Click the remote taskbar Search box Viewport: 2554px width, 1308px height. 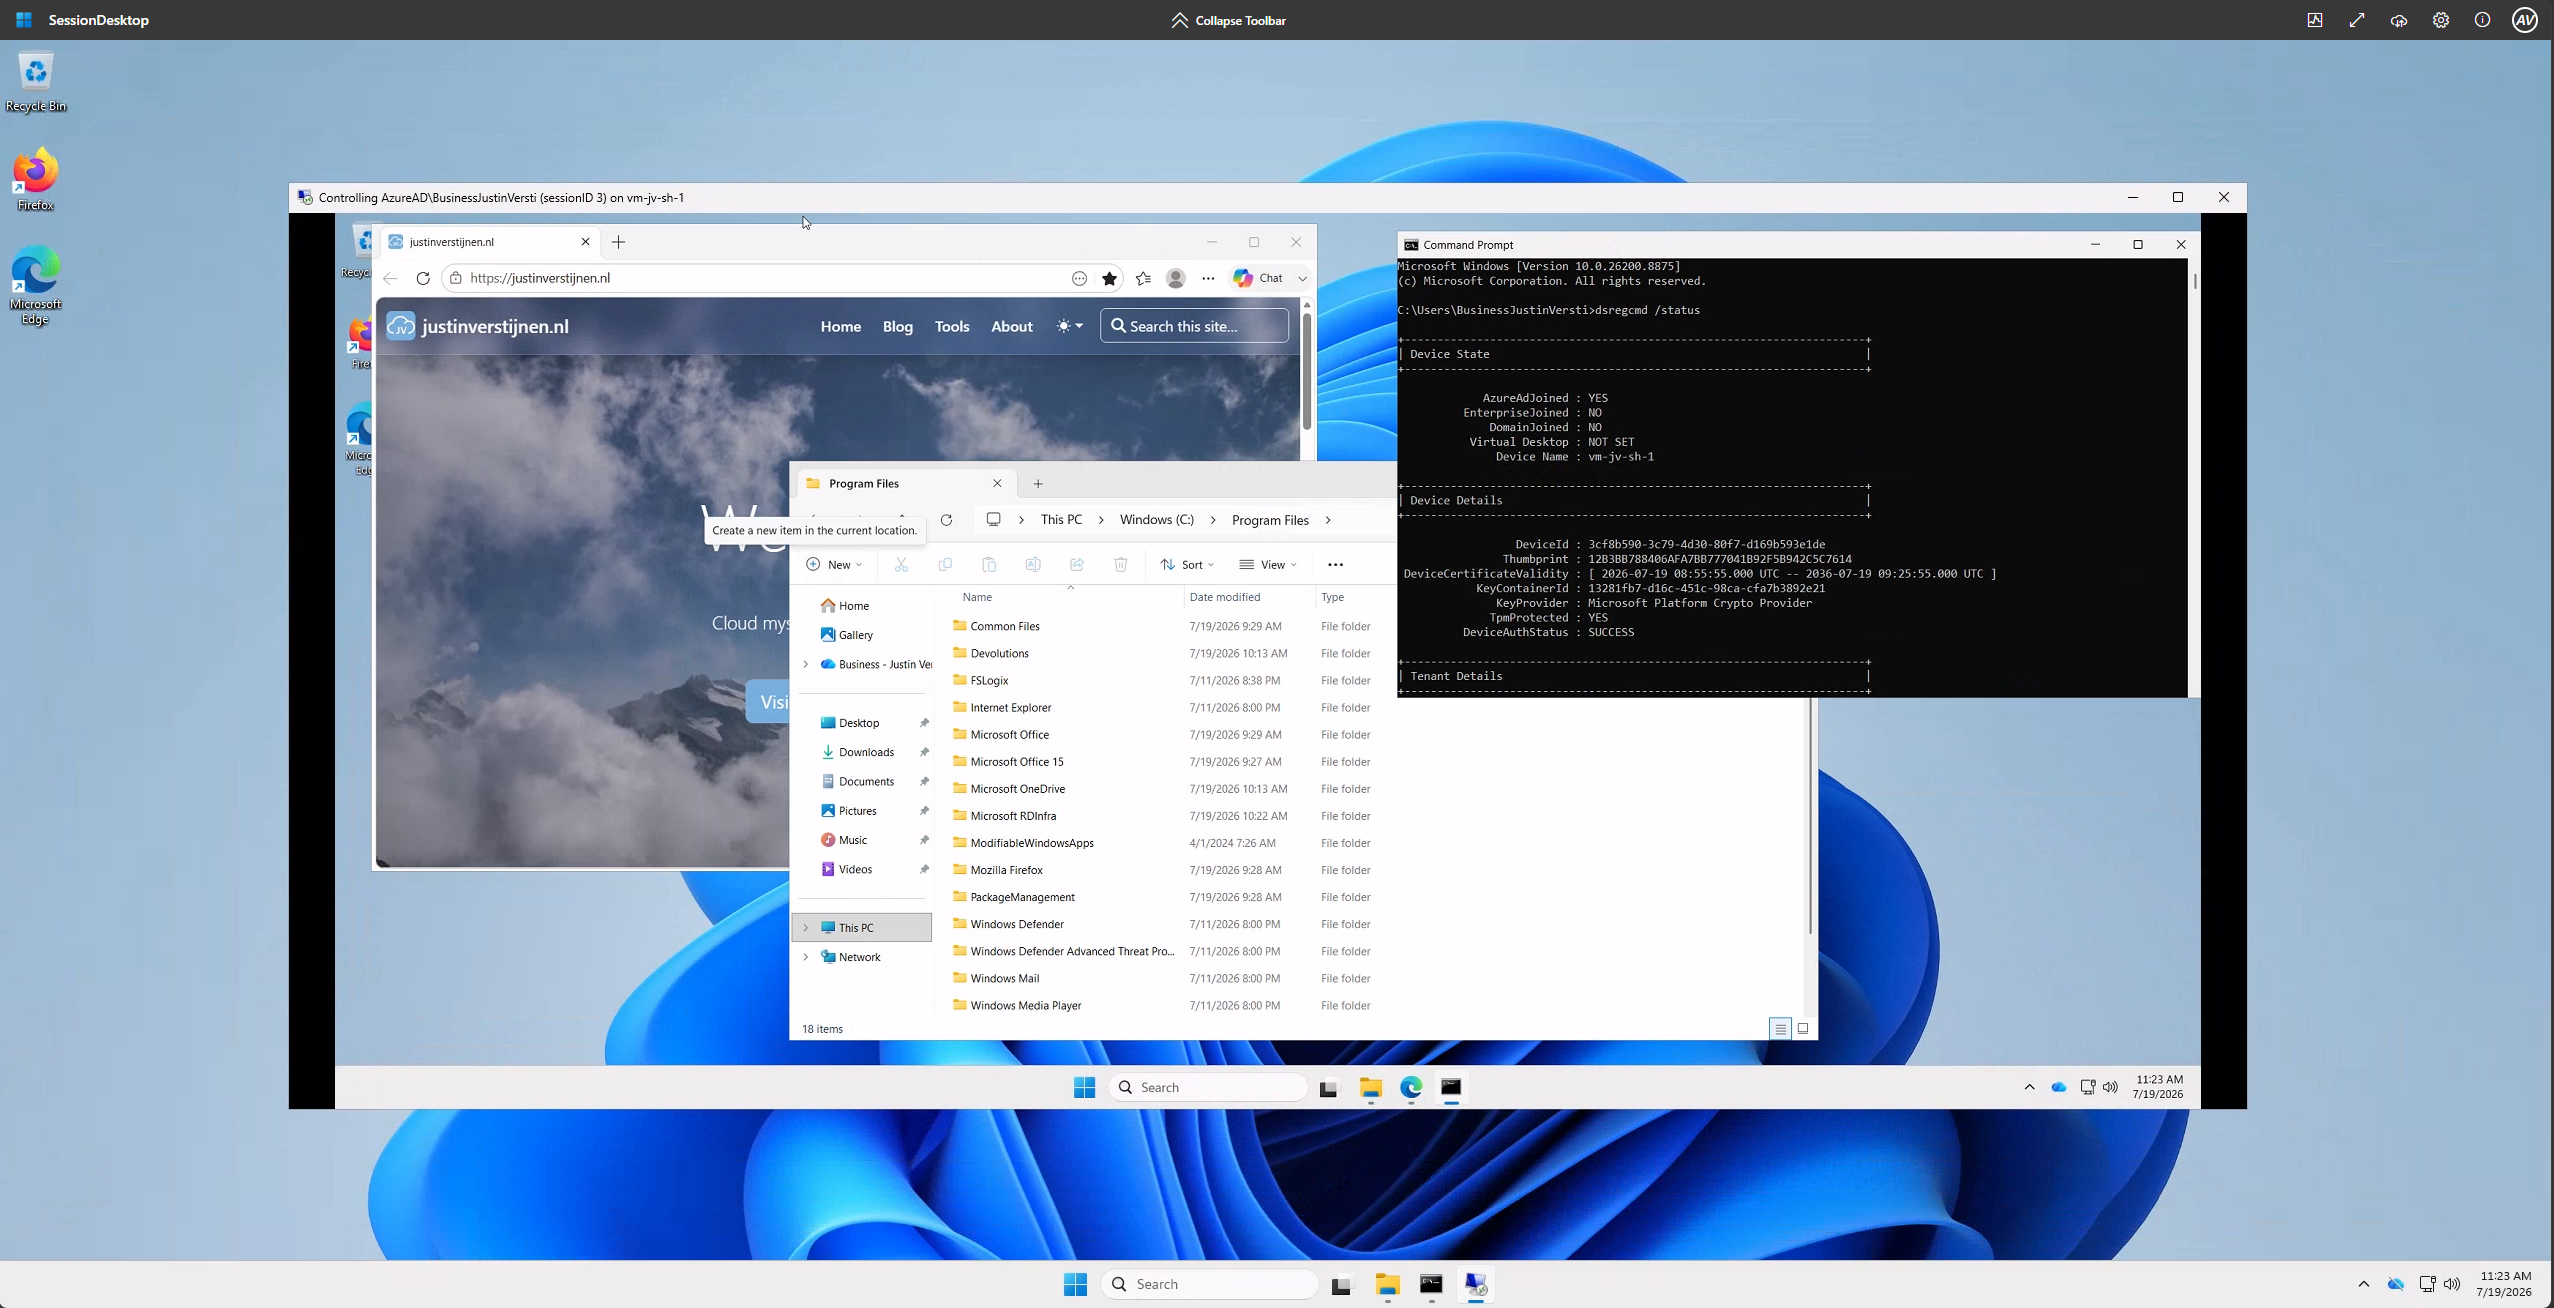click(1208, 1087)
